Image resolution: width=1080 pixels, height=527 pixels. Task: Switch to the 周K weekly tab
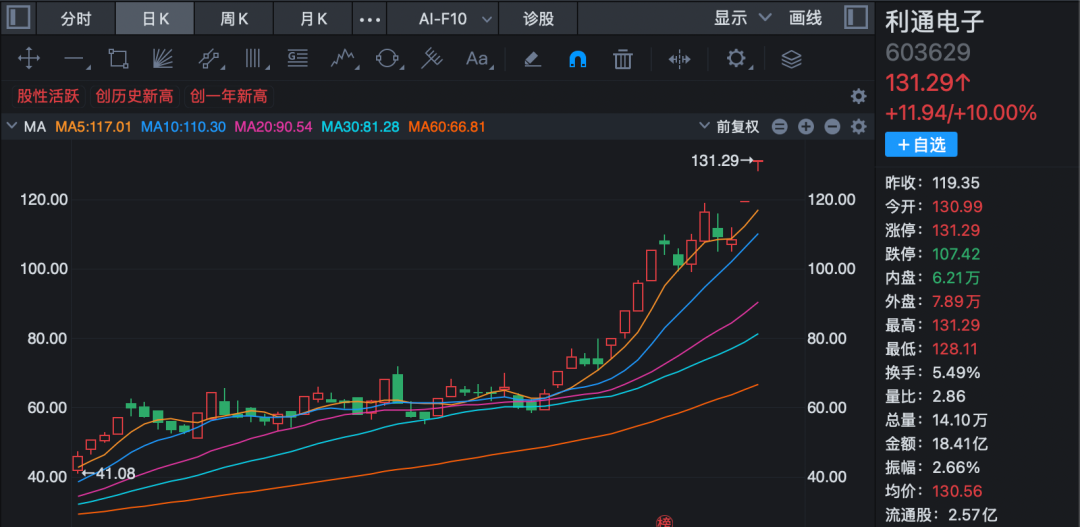click(234, 19)
